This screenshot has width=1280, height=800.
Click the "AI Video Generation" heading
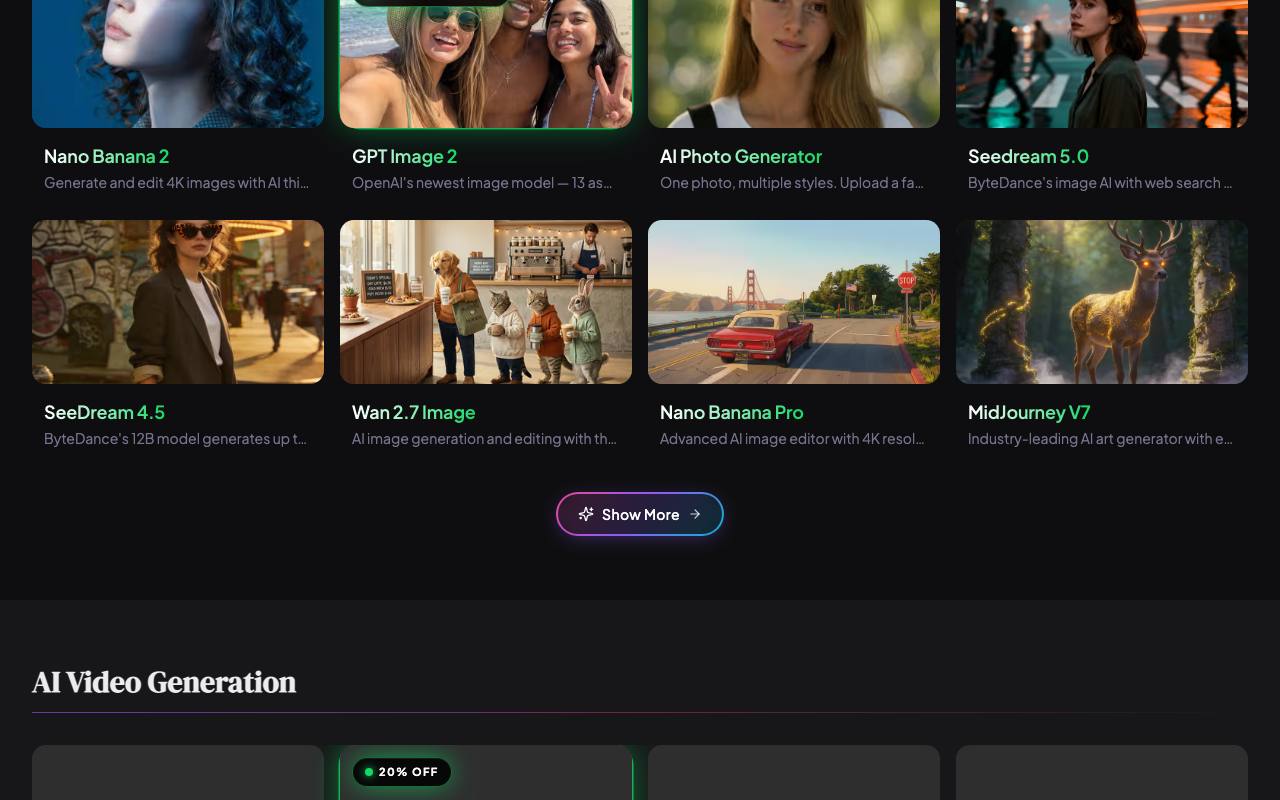tap(164, 682)
